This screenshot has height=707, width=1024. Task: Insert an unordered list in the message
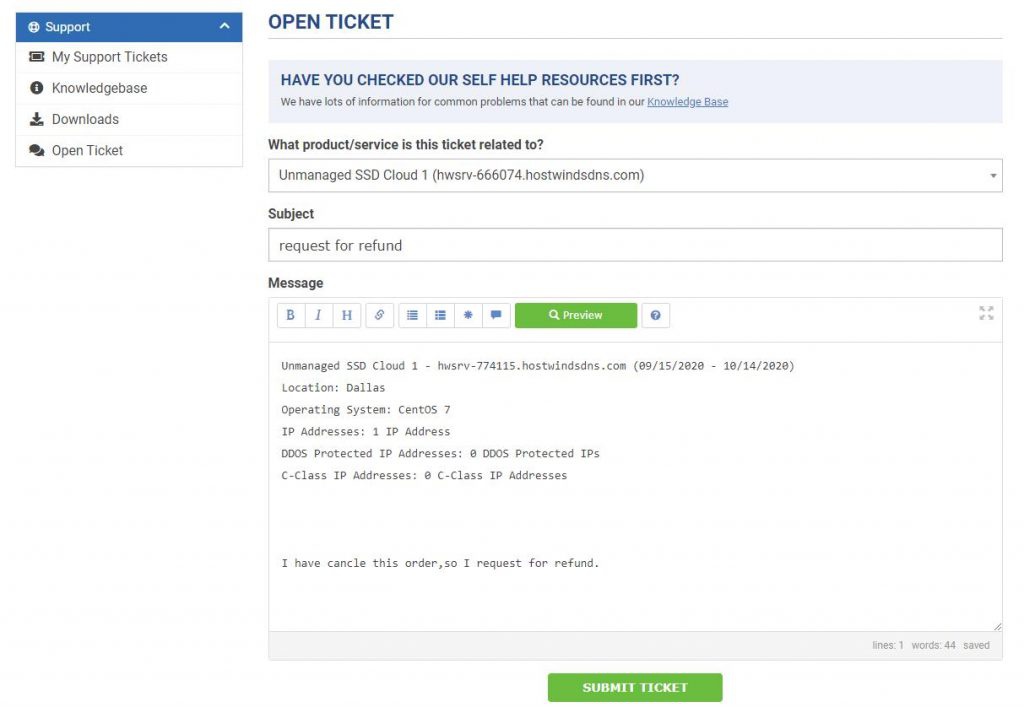pos(412,315)
